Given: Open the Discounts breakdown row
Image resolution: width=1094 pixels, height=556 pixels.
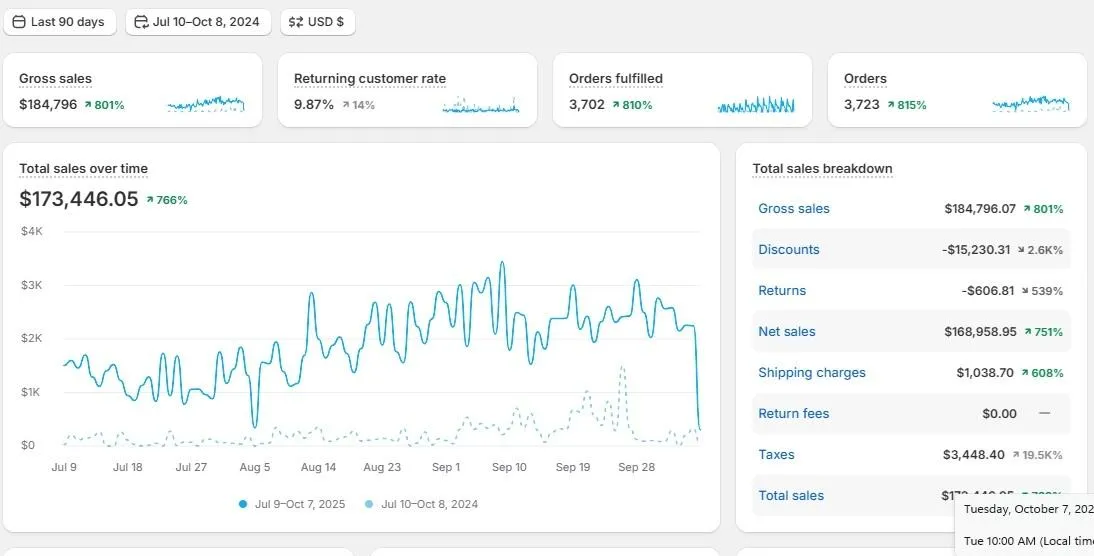Looking at the screenshot, I should [x=911, y=249].
